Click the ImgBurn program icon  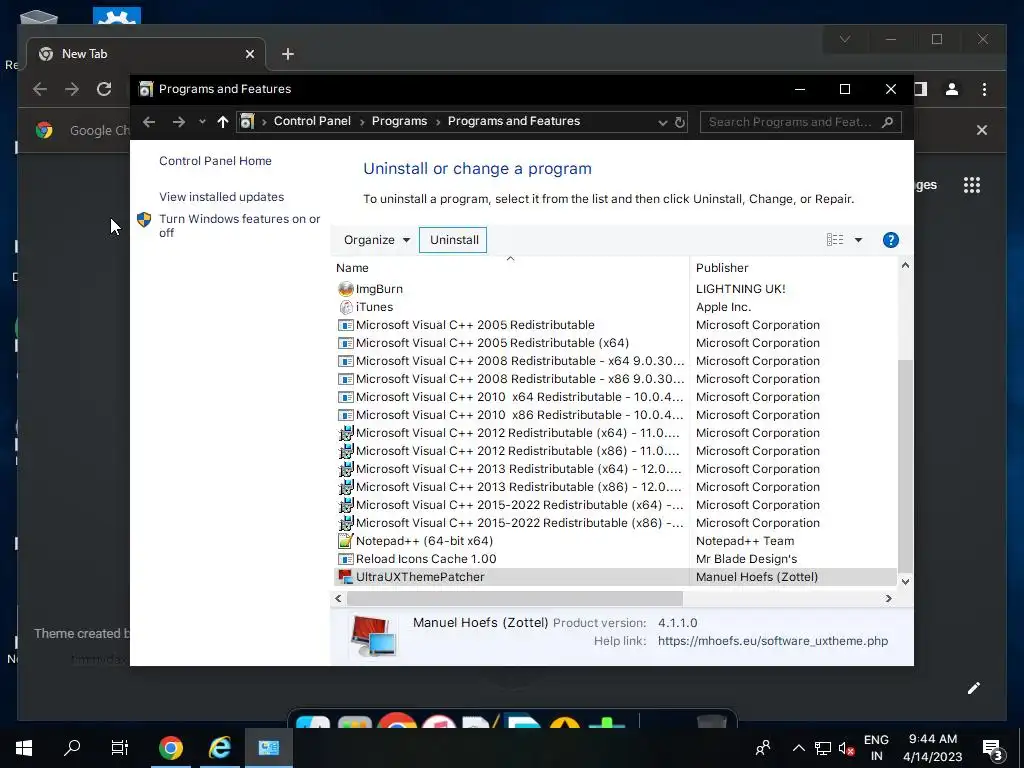345,289
